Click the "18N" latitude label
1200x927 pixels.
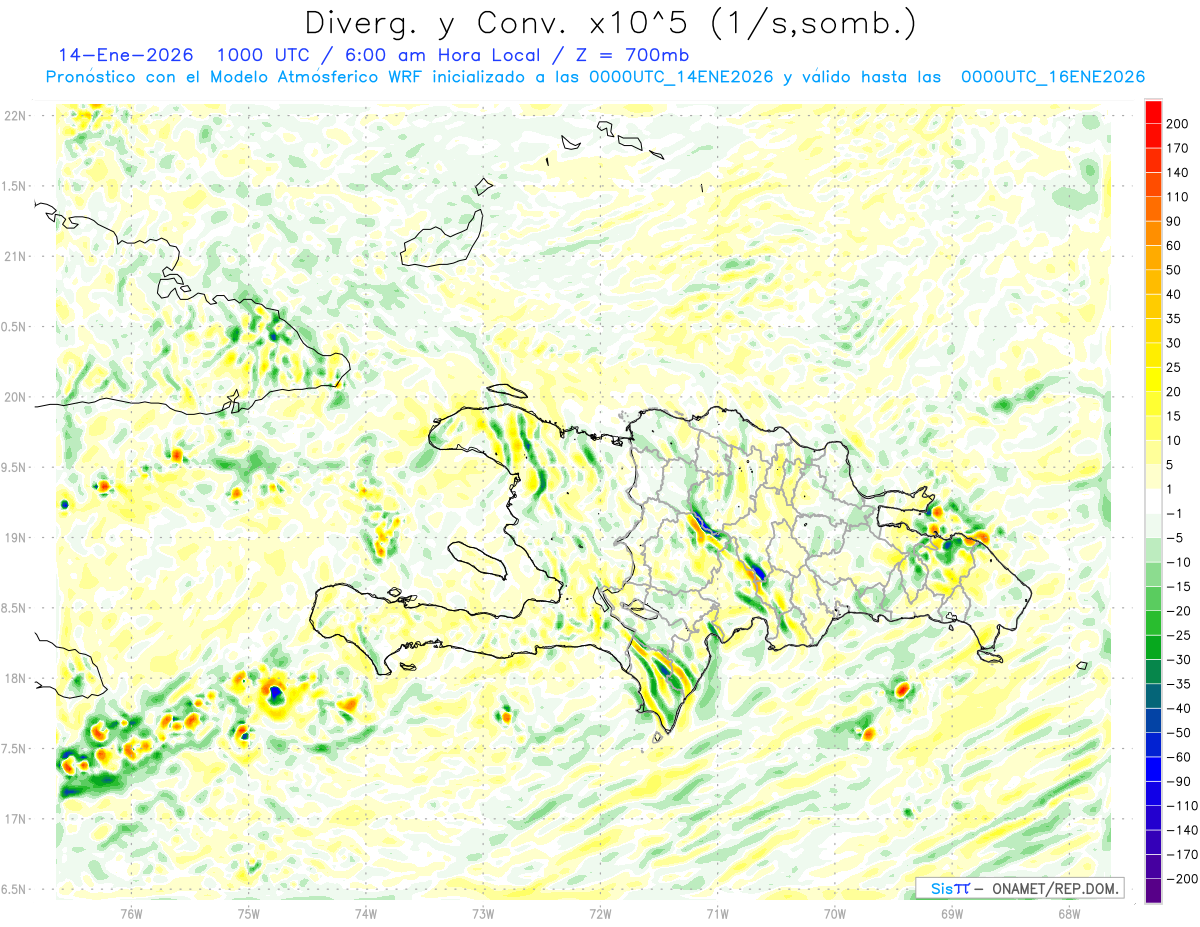14,678
